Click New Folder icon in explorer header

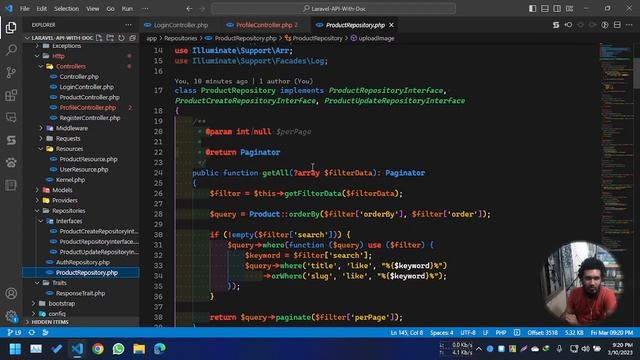[110, 38]
